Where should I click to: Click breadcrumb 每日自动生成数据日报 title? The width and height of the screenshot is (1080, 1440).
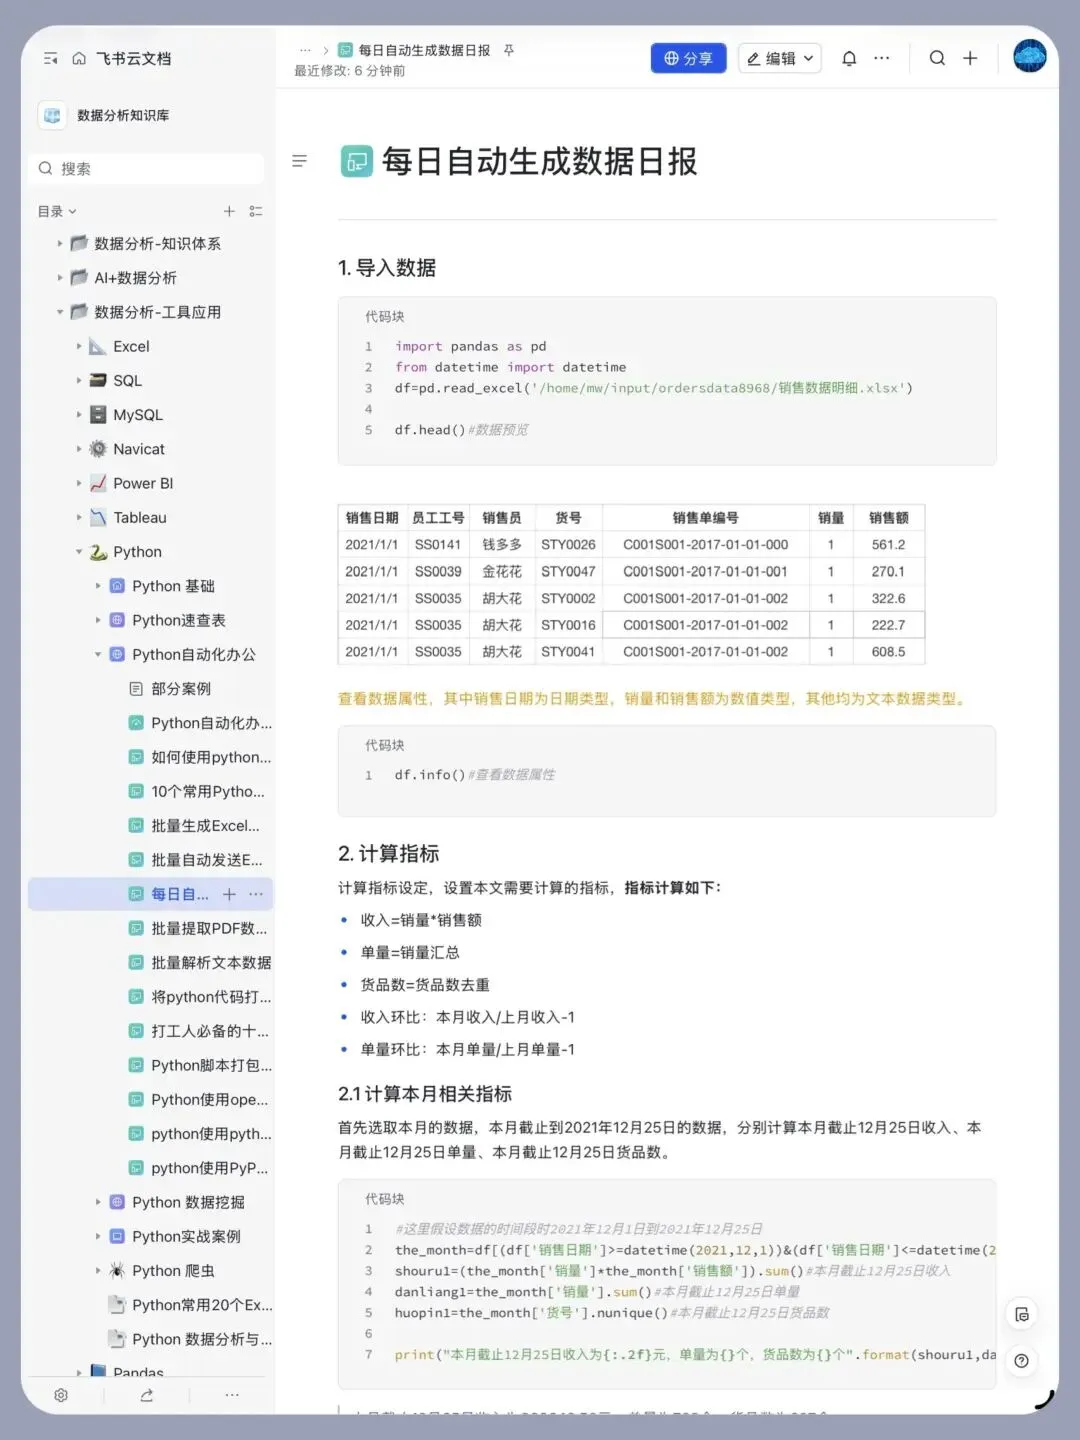(x=424, y=50)
